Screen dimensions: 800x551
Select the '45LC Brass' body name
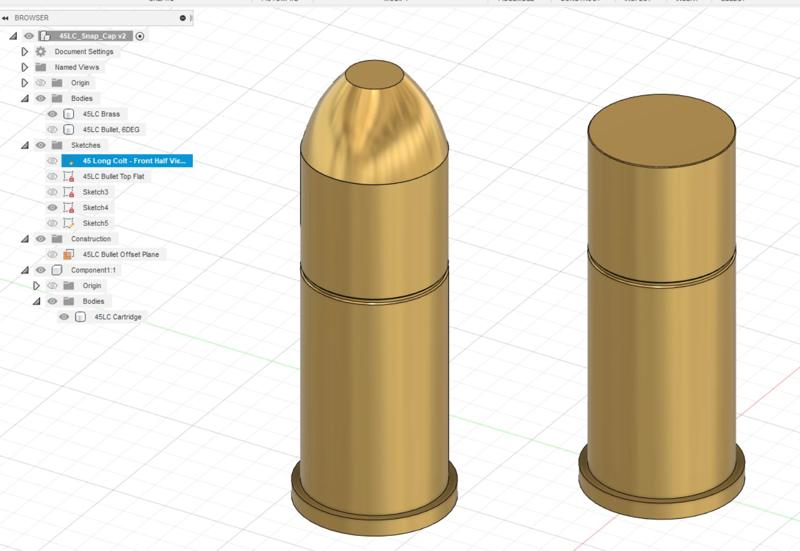102,114
